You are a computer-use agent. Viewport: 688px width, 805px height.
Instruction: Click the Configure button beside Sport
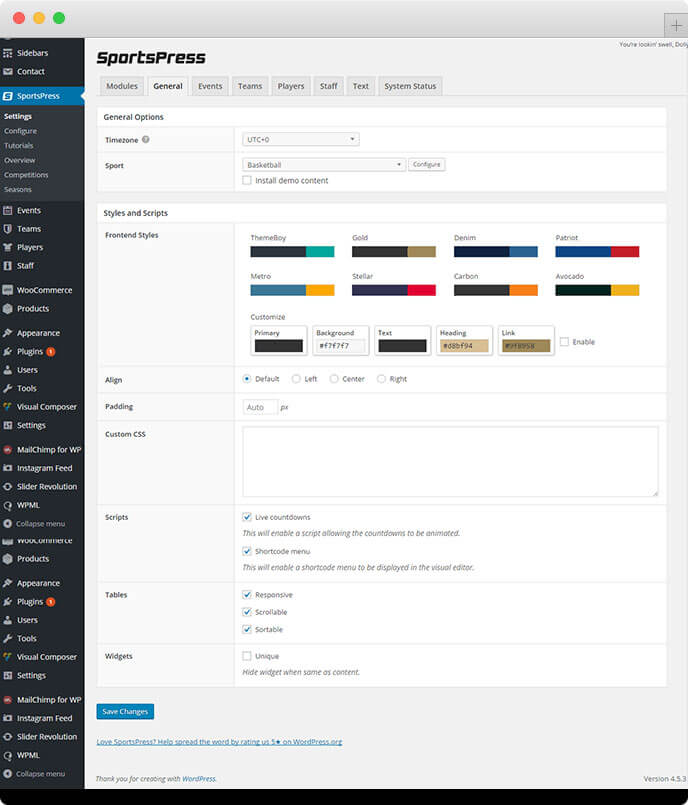(x=427, y=165)
